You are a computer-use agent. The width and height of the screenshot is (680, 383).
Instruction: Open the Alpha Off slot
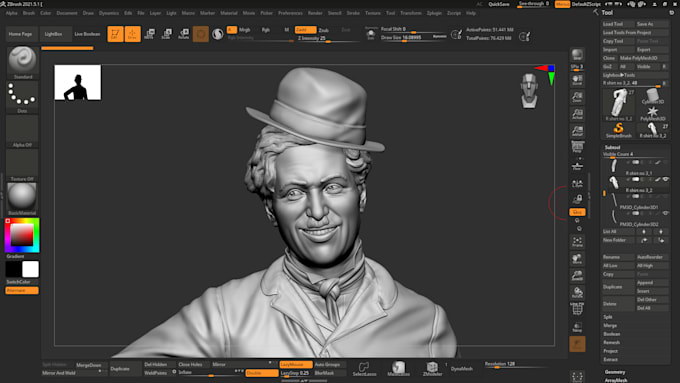point(23,130)
